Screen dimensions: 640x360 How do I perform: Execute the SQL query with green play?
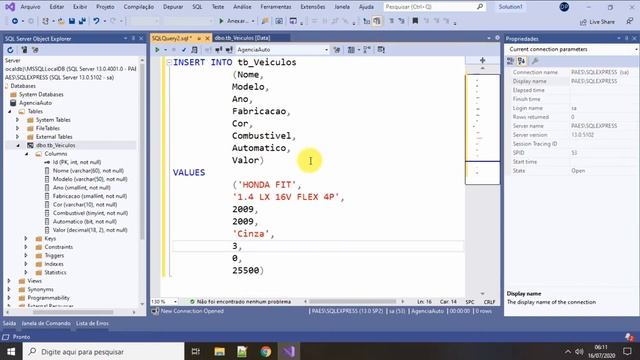pos(157,50)
